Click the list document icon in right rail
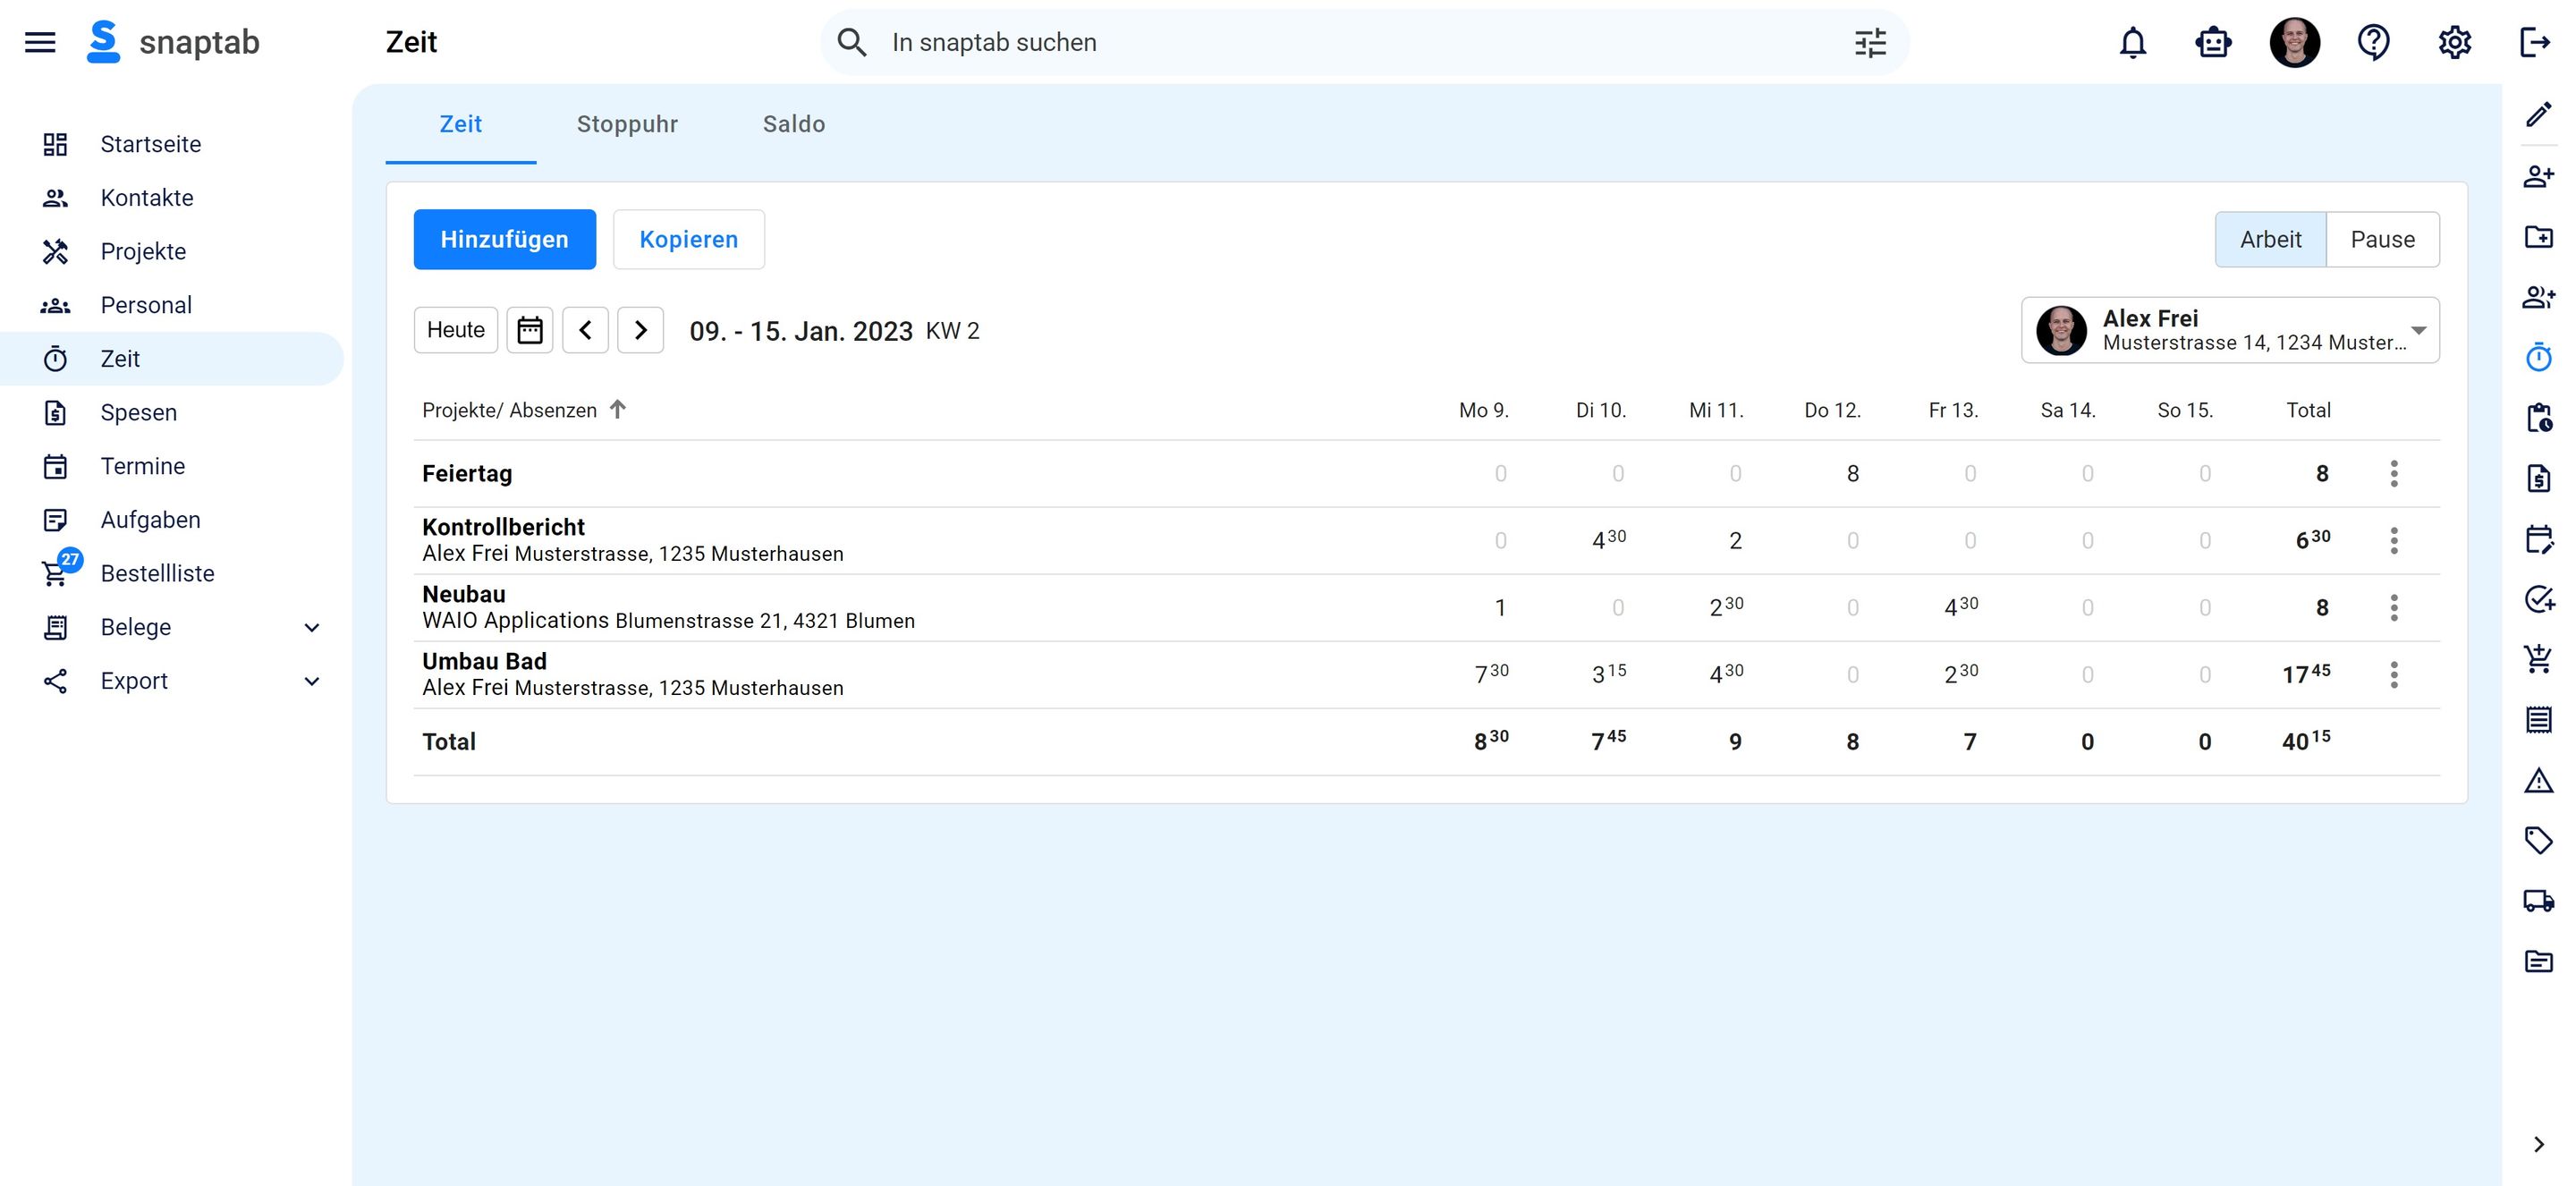Image resolution: width=2576 pixels, height=1186 pixels. tap(2538, 719)
